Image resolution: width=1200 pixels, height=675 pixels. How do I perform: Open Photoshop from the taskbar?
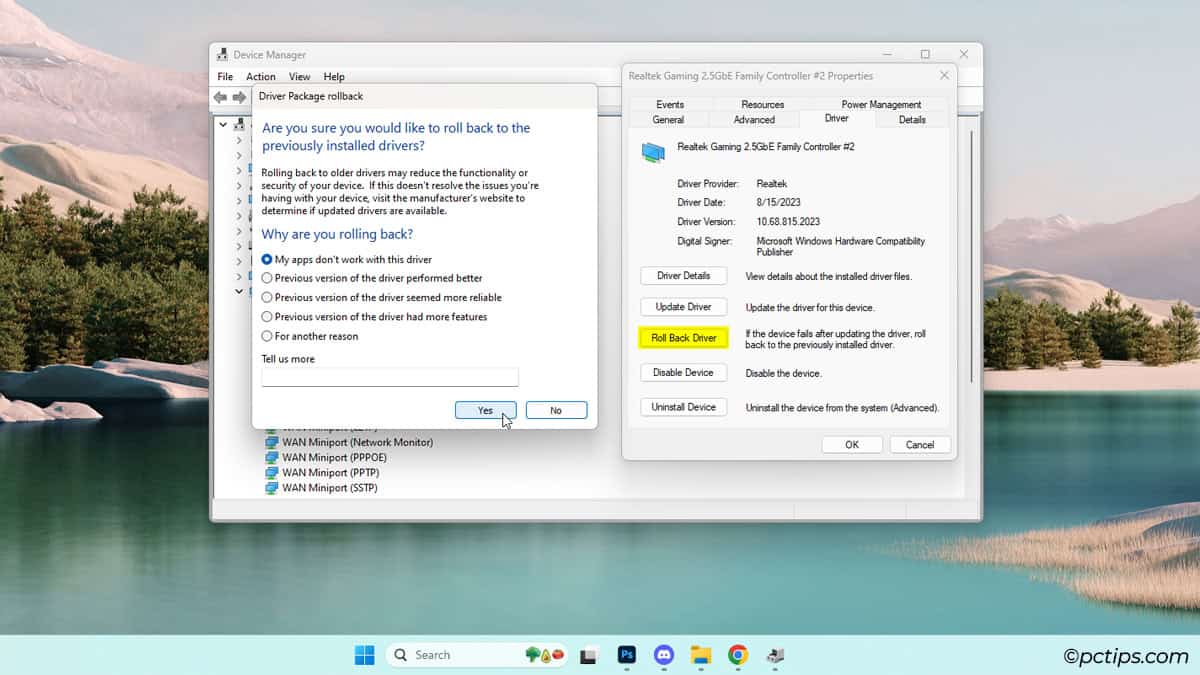pyautogui.click(x=627, y=655)
